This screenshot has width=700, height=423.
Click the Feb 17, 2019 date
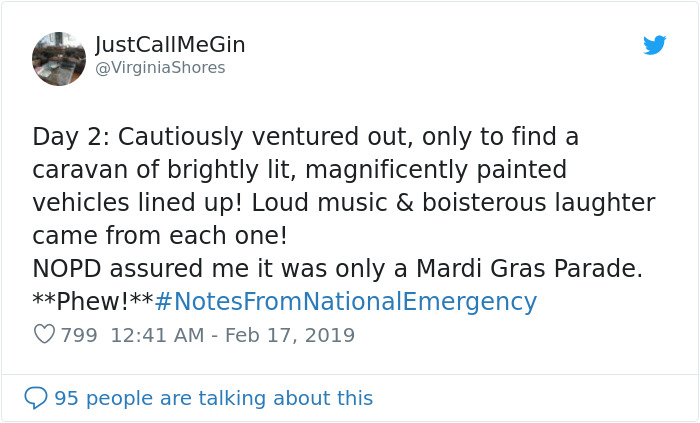pyautogui.click(x=290, y=335)
